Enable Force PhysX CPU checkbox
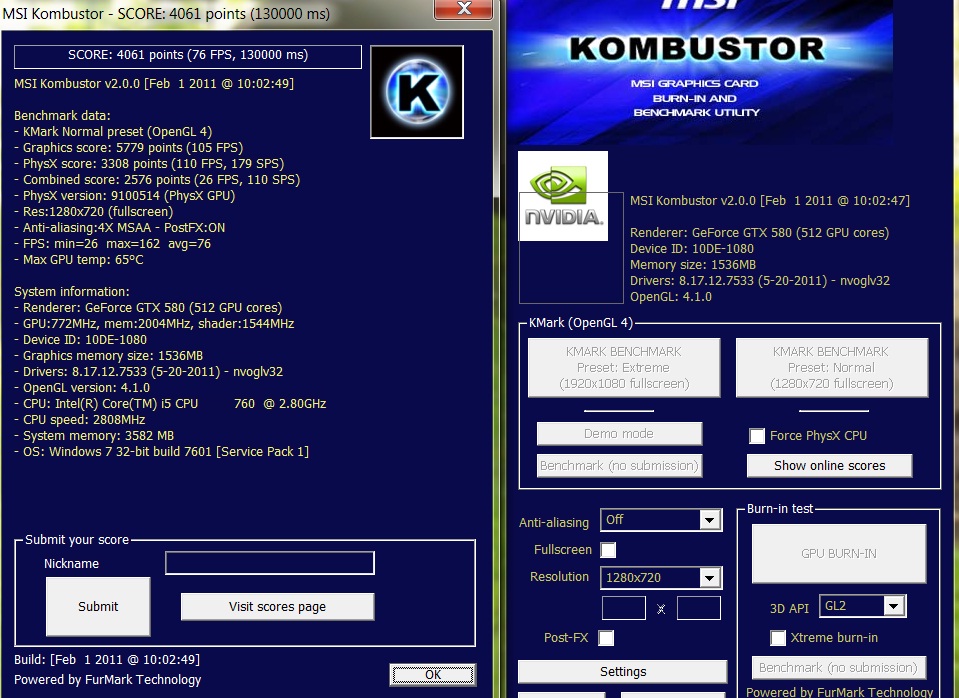The image size is (959, 698). [757, 436]
